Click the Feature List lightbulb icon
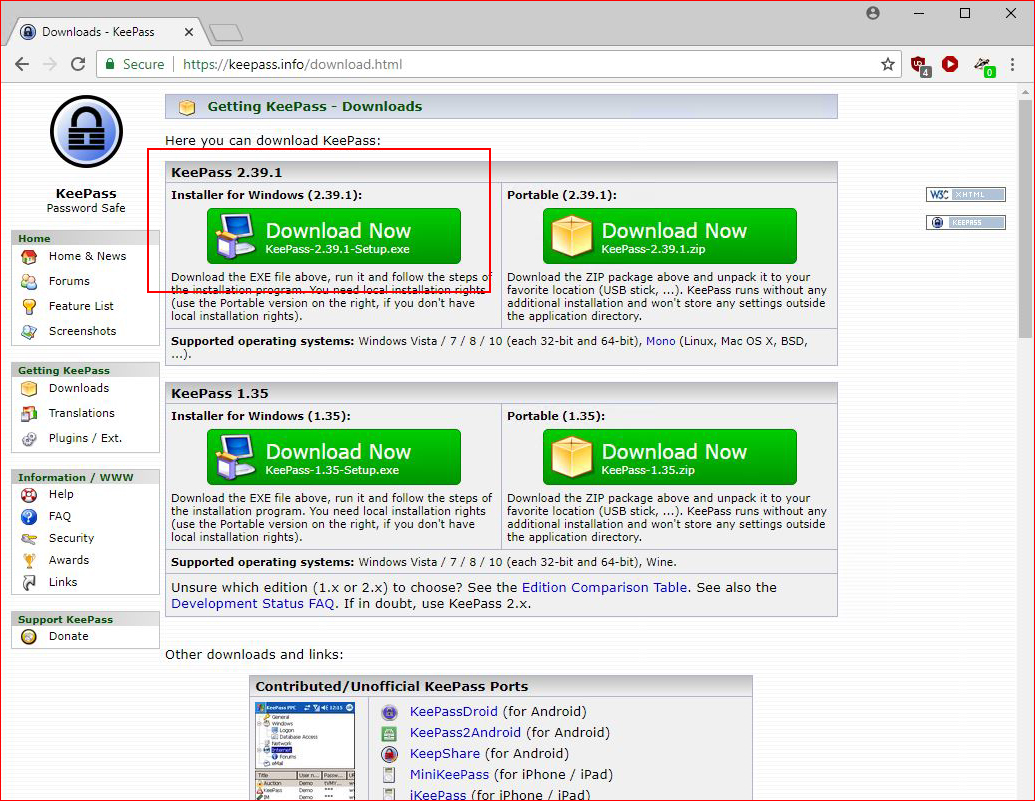This screenshot has width=1035, height=801. pos(29,306)
